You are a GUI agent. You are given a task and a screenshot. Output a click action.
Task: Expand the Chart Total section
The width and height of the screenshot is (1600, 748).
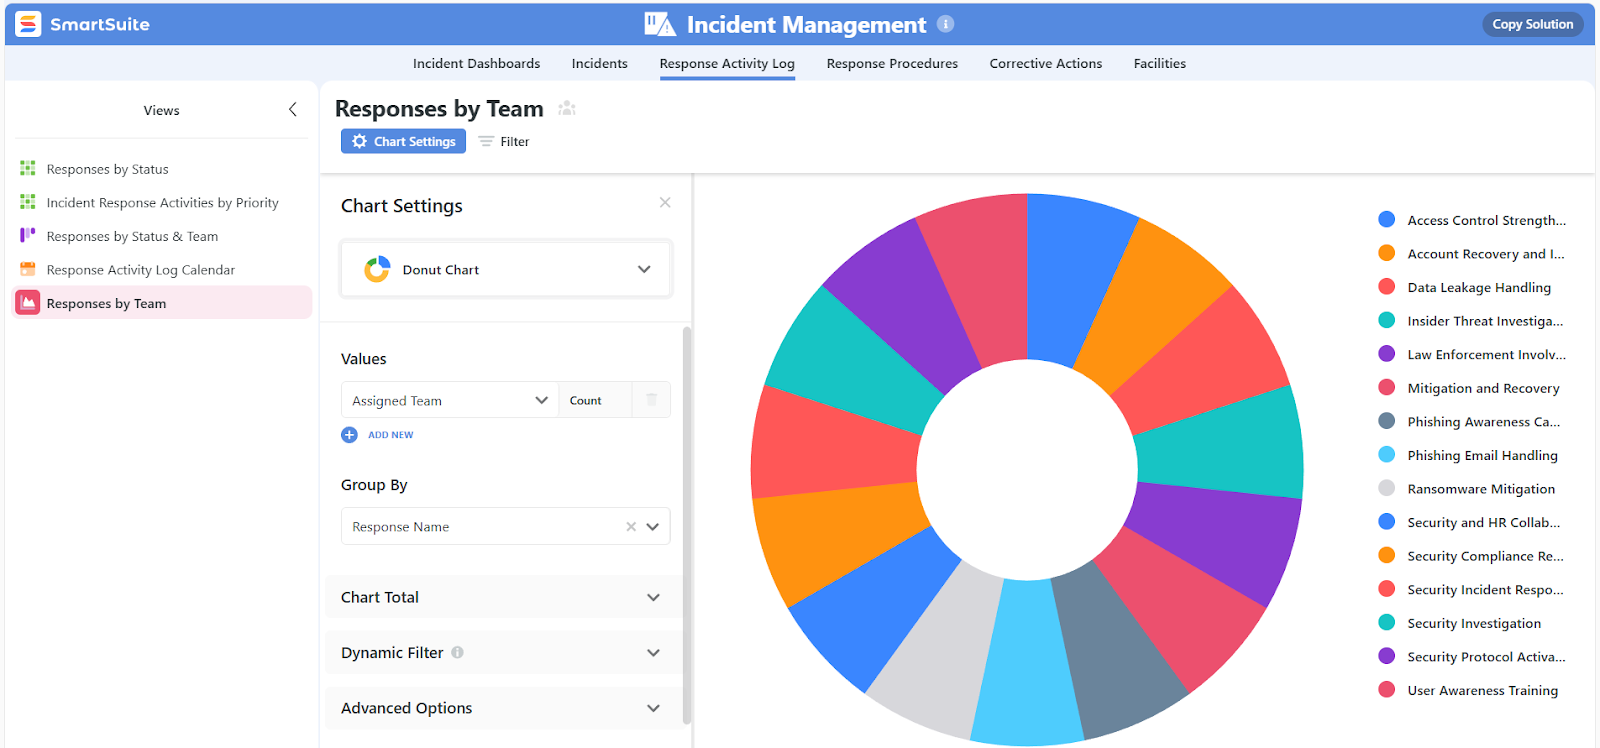[x=502, y=597]
